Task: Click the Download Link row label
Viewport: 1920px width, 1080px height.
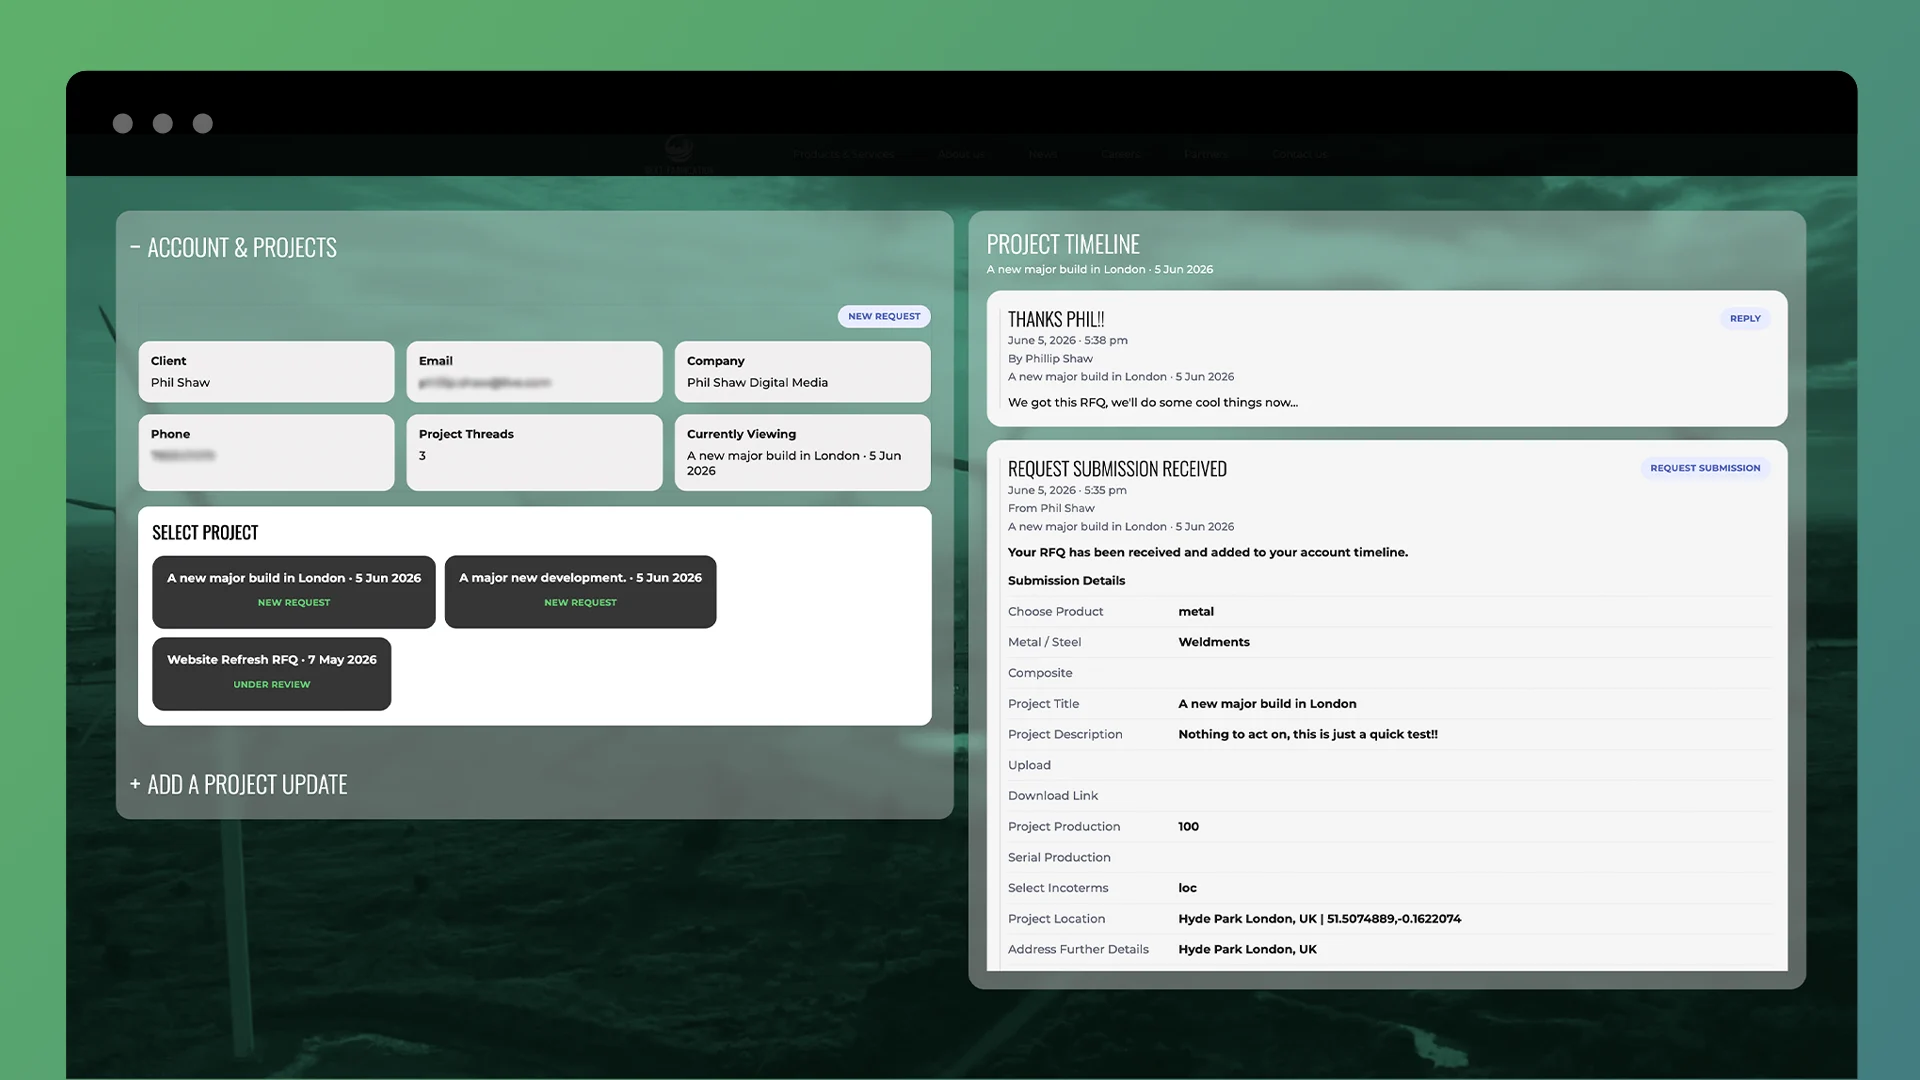Action: [1053, 796]
